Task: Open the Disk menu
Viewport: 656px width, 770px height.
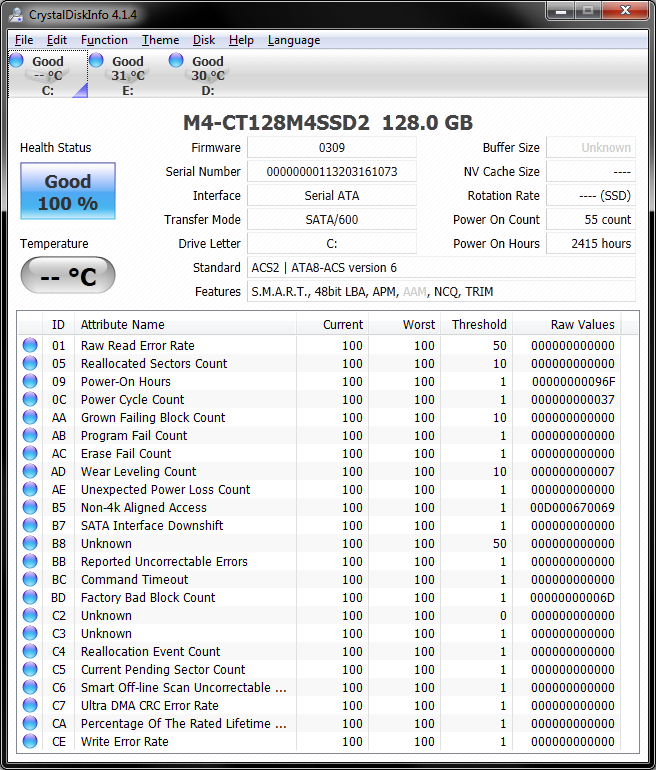Action: [204, 40]
